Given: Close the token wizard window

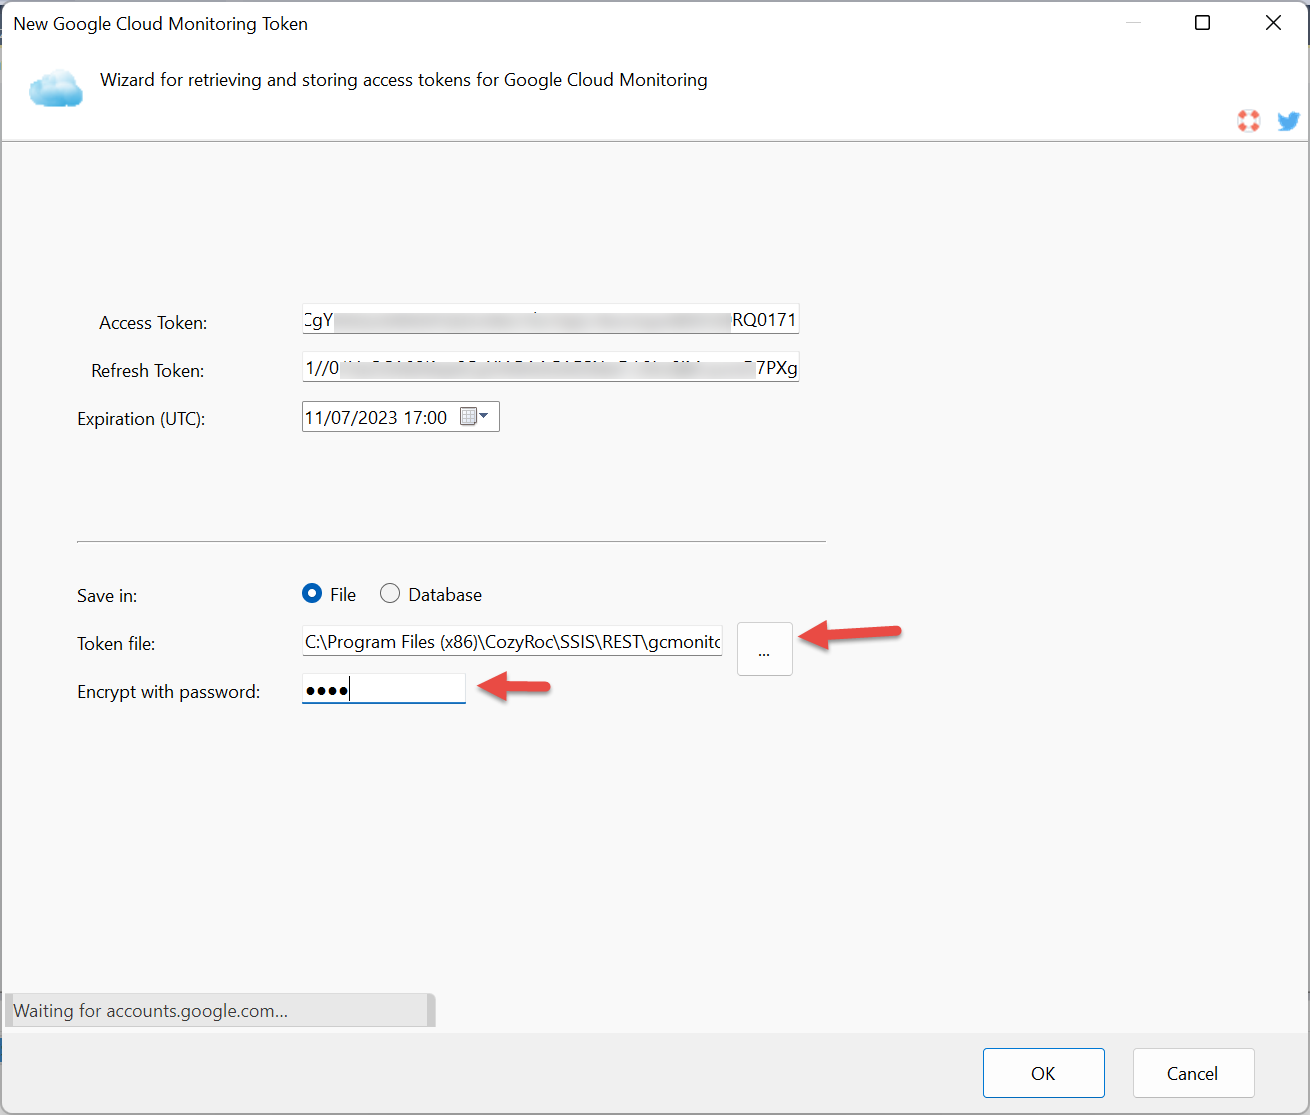Looking at the screenshot, I should tap(1273, 23).
